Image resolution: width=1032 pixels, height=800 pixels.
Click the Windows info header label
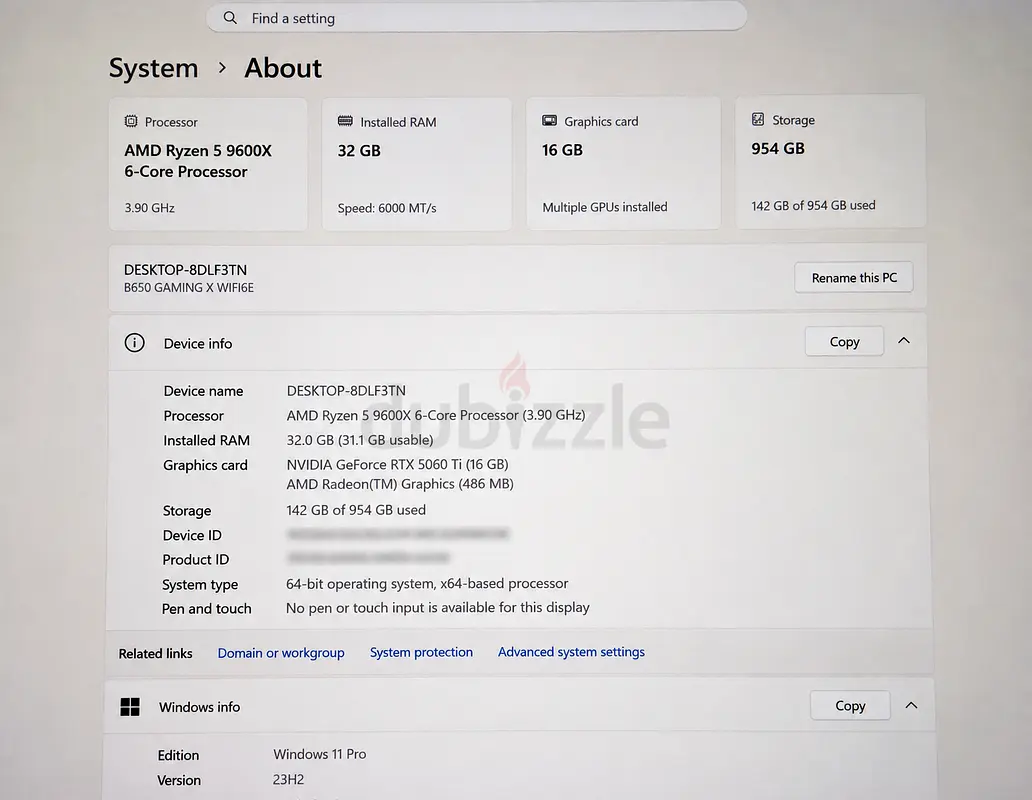[199, 707]
